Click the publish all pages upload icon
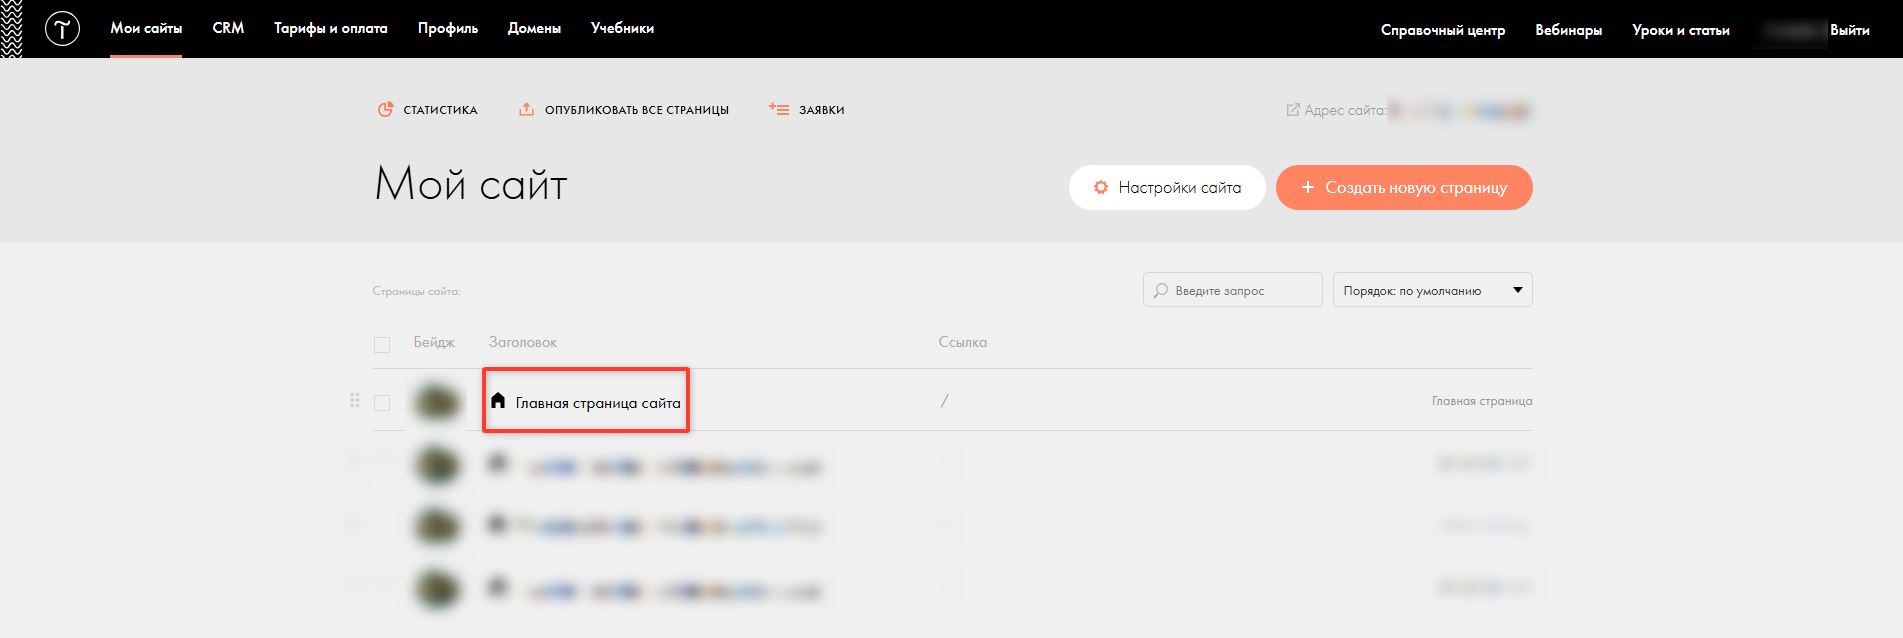The width and height of the screenshot is (1903, 638). 526,110
